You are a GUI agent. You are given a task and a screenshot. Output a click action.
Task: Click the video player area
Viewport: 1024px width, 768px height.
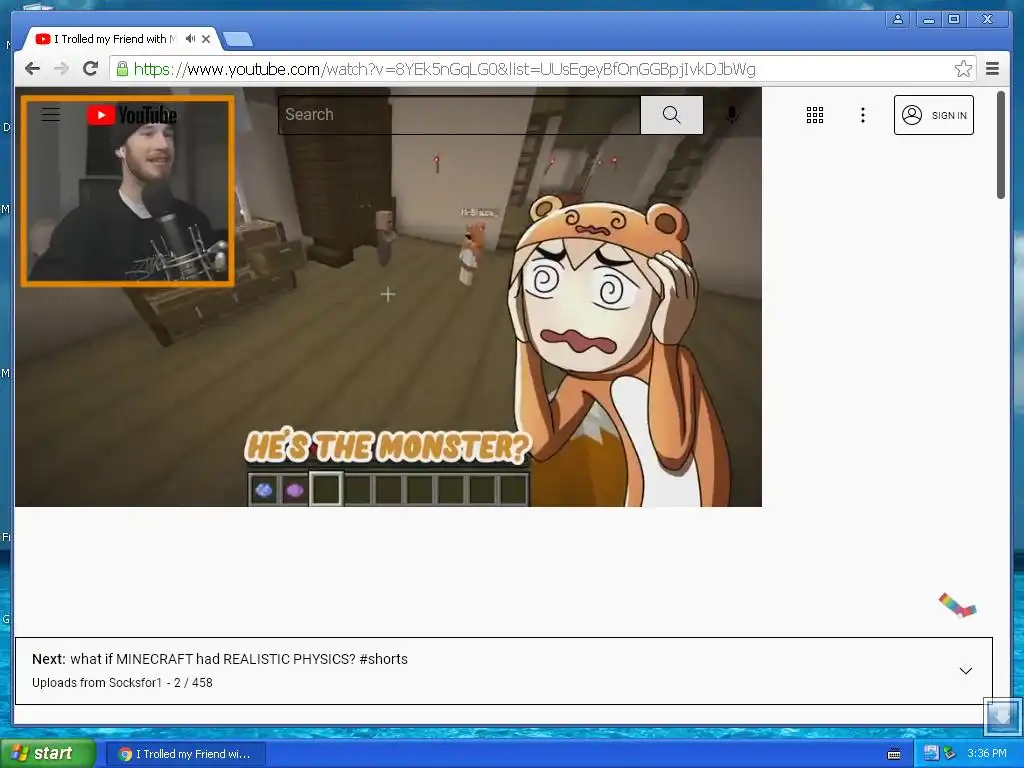click(388, 297)
